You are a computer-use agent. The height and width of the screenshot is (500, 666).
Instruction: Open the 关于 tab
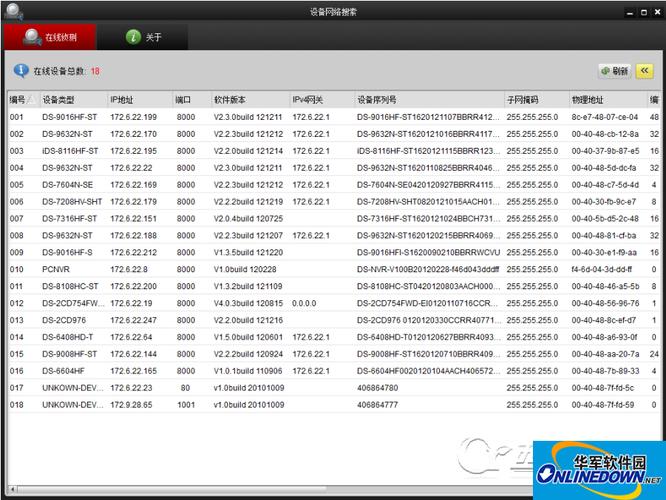click(143, 37)
